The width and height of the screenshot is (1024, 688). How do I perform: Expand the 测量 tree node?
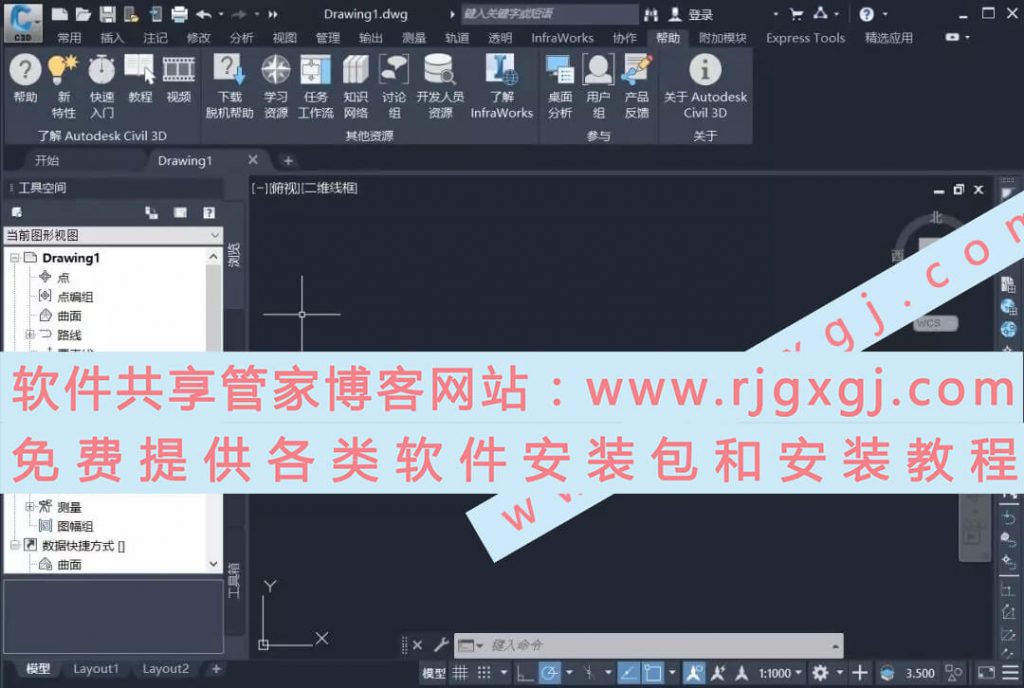pyautogui.click(x=29, y=507)
